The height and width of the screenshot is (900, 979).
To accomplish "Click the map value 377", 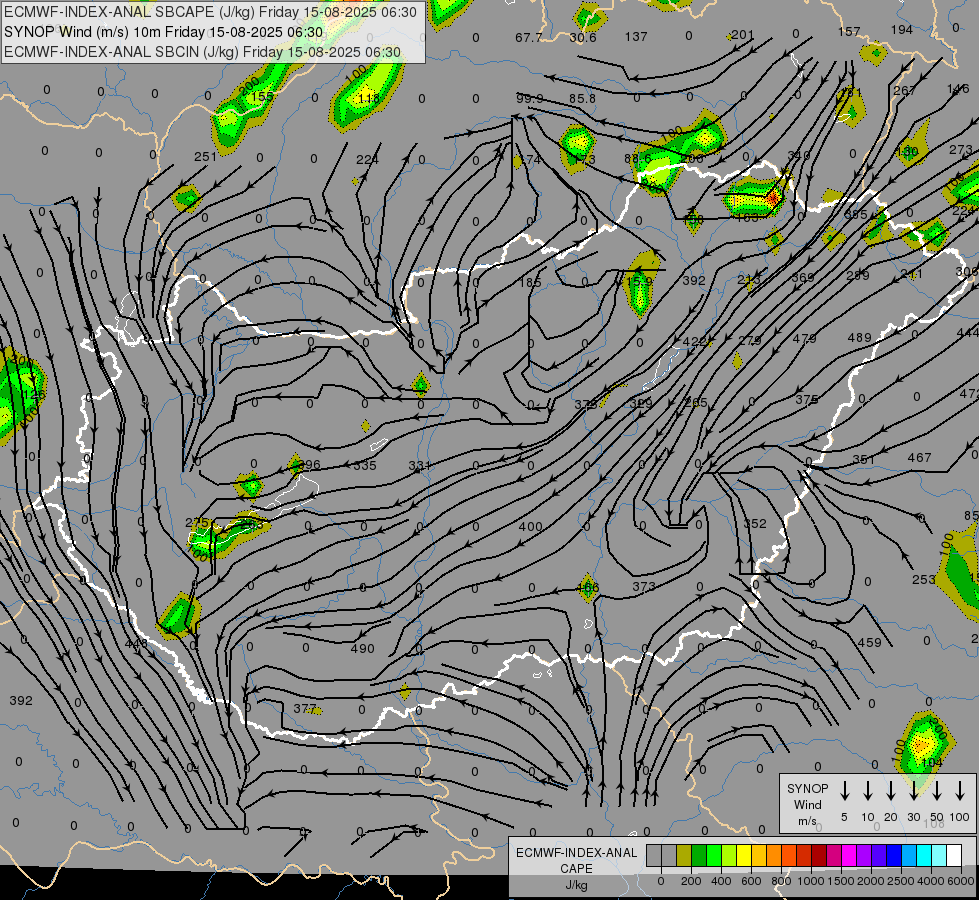I will (305, 708).
